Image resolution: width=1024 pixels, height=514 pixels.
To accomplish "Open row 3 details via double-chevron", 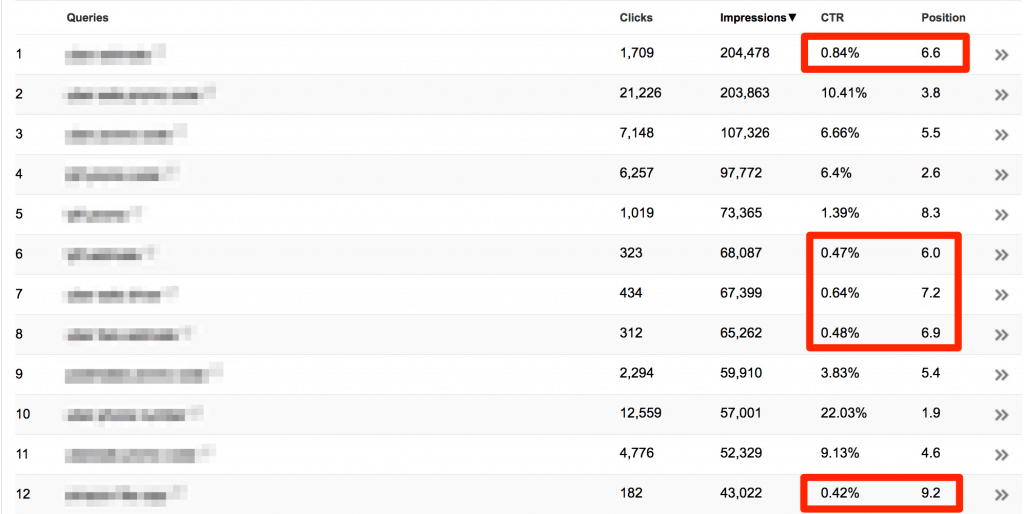I will pos(1001,135).
